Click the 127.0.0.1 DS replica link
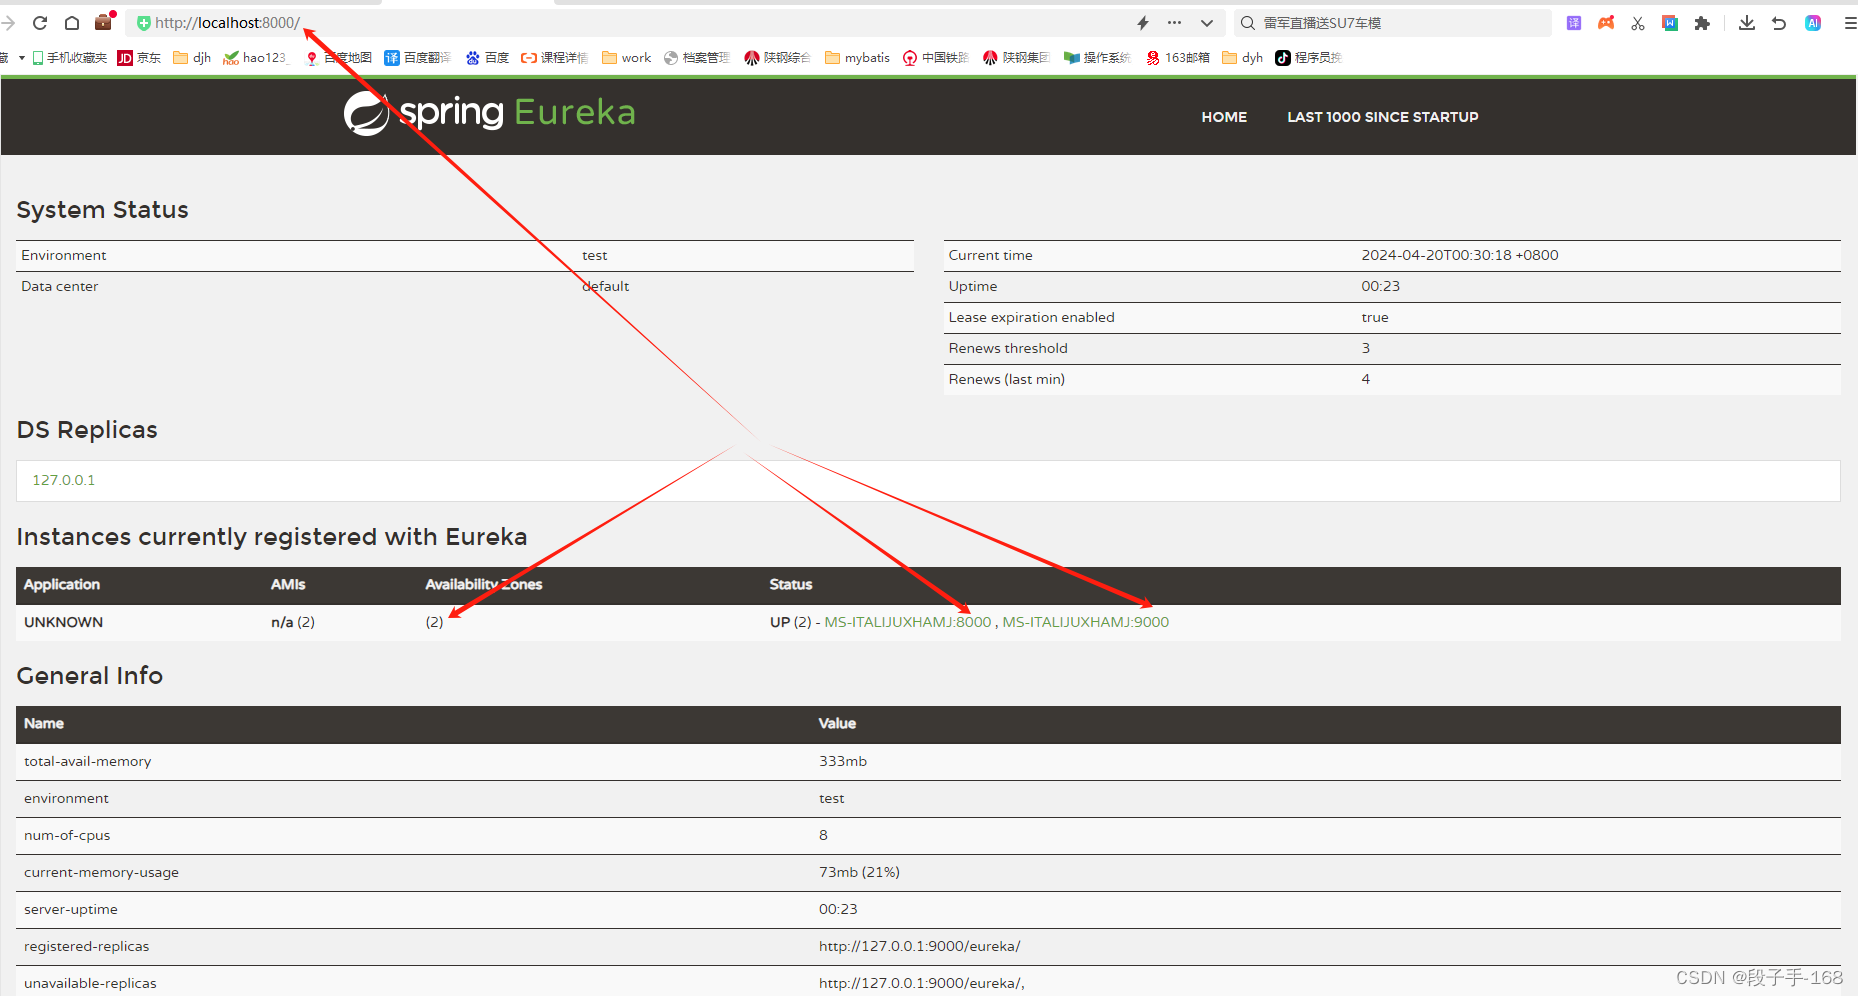The height and width of the screenshot is (996, 1858). [64, 480]
